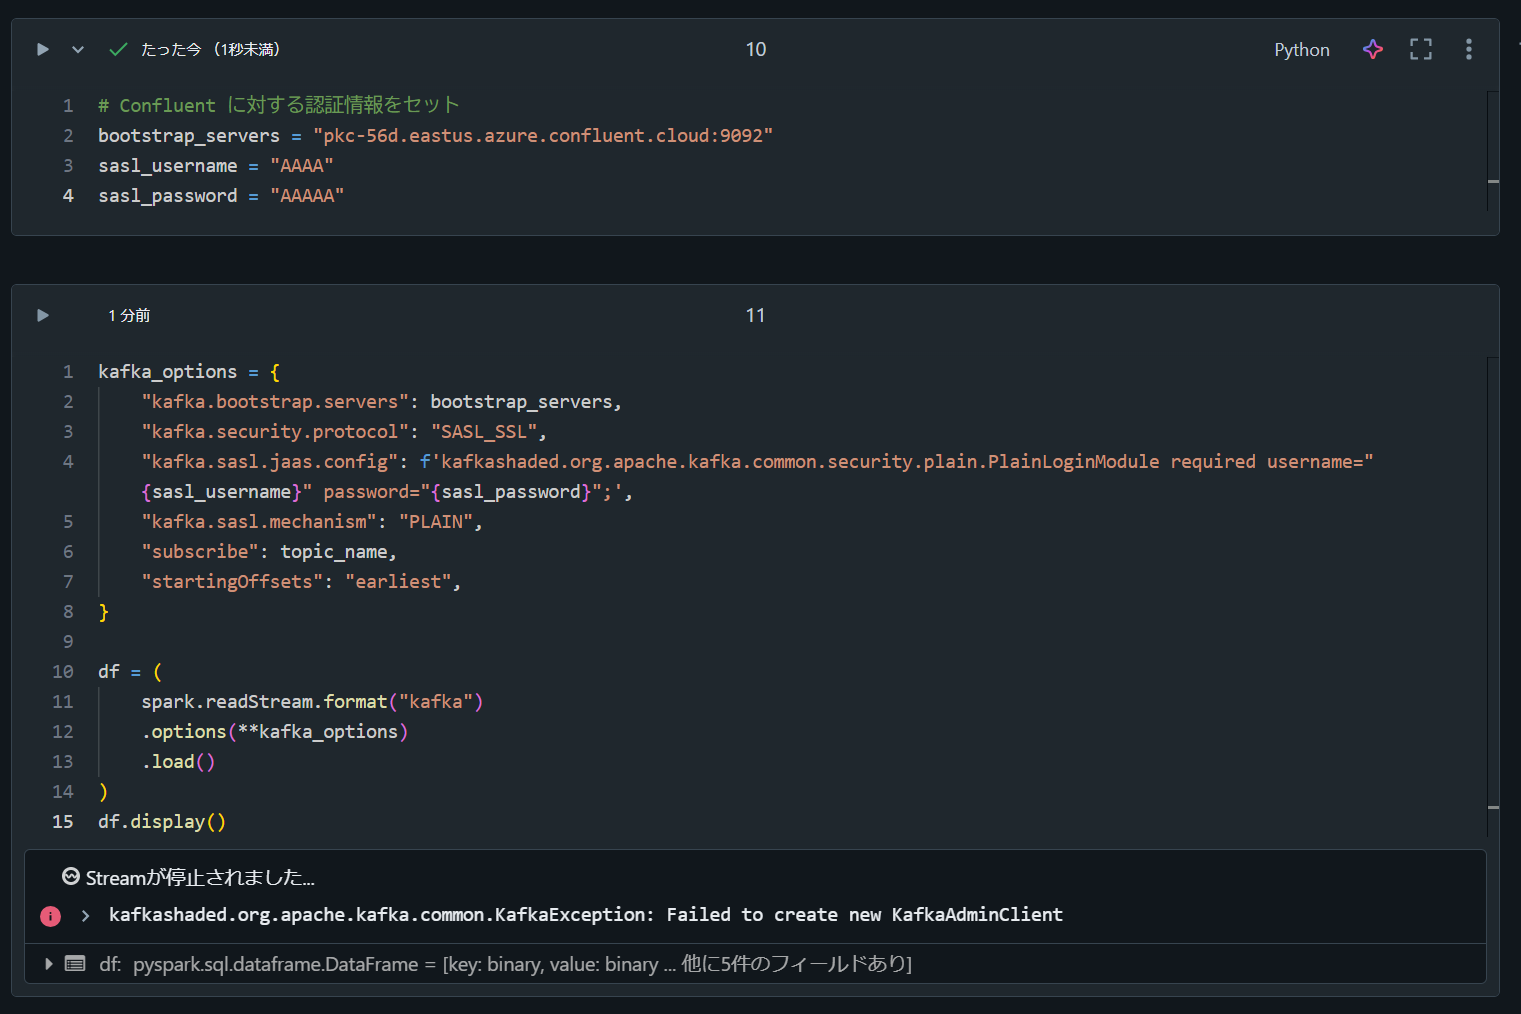
Task: Click the bootstrap_servers URL string in cell 10
Action: 543,135
